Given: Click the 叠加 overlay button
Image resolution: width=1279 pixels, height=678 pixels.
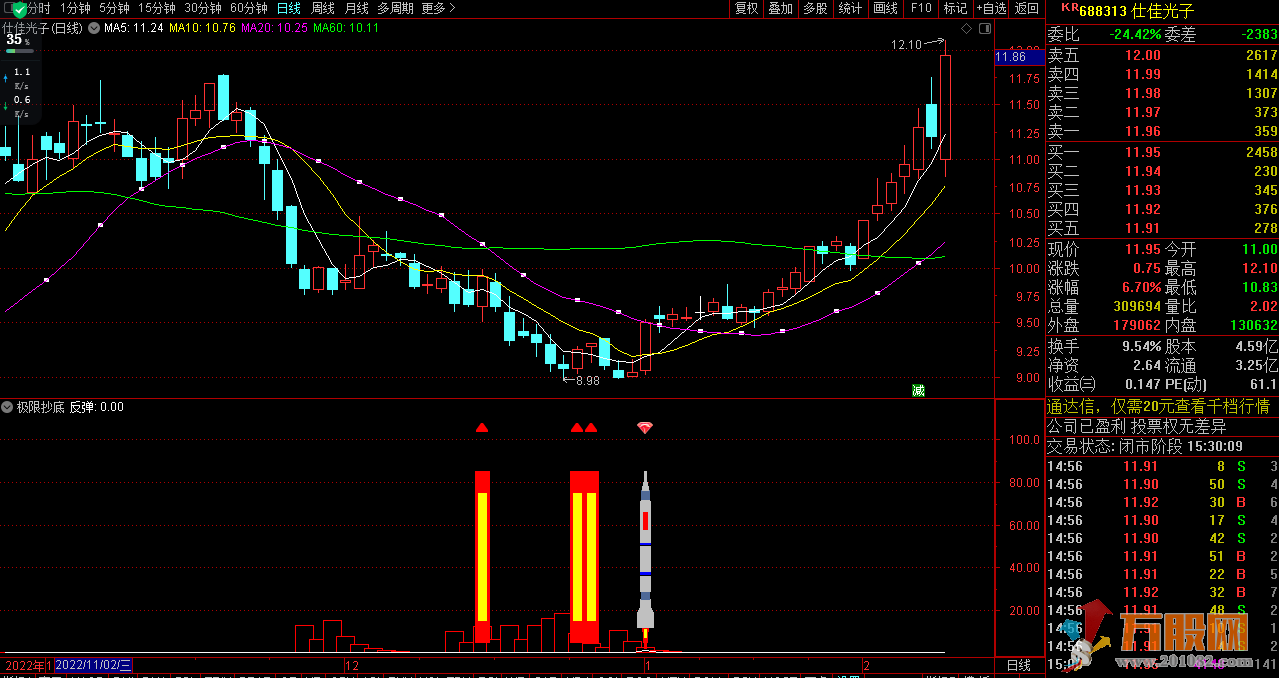Looking at the screenshot, I should [781, 8].
